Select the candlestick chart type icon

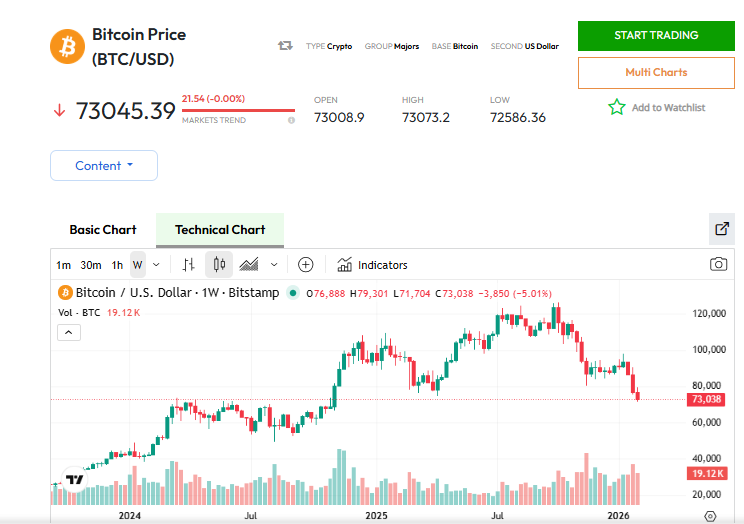point(220,265)
